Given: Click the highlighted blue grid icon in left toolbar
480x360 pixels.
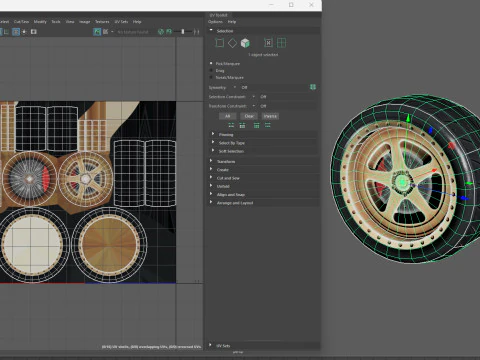Looking at the screenshot, I should (x=16, y=32).
